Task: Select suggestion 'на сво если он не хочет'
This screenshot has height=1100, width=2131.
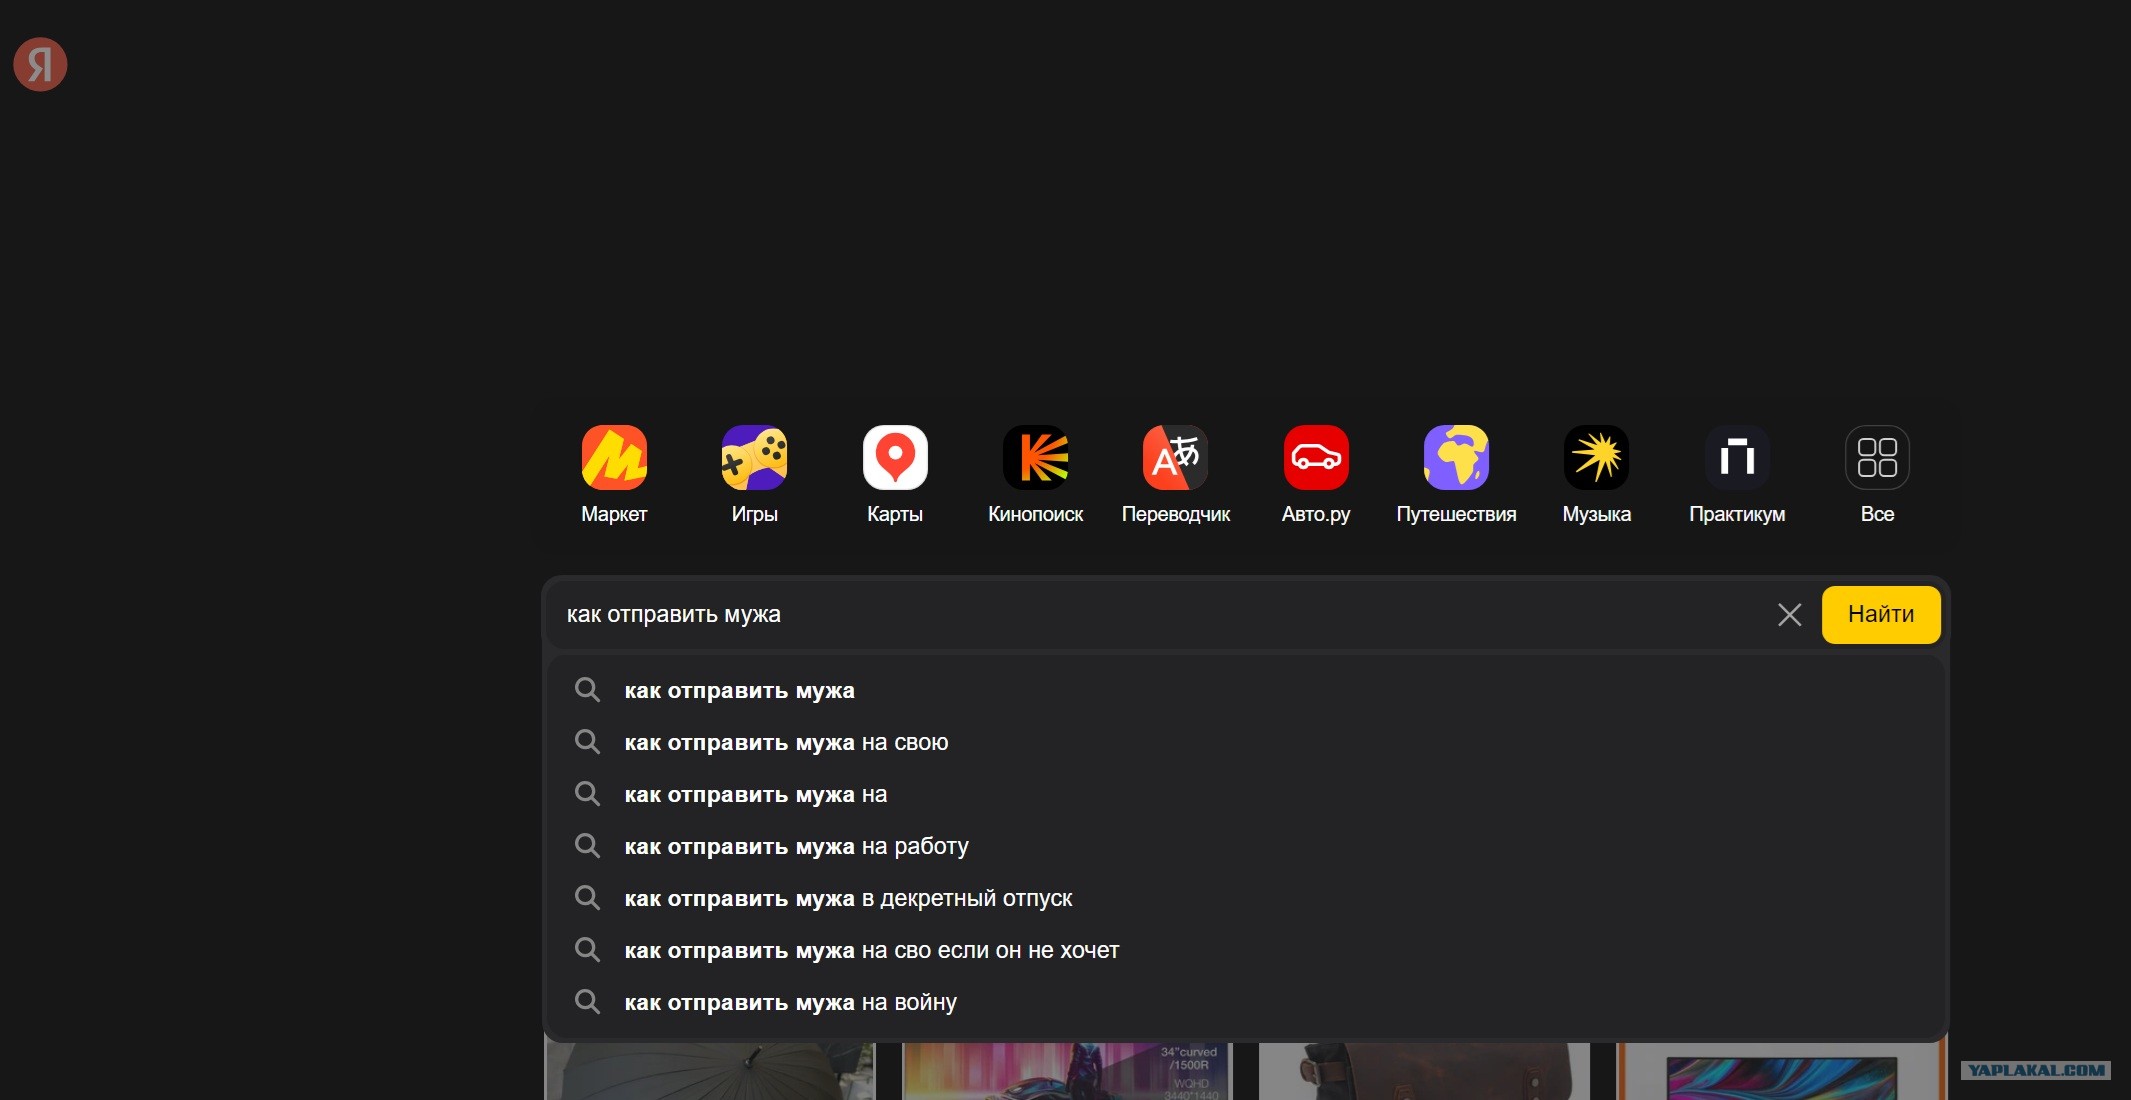Action: tap(1246, 951)
